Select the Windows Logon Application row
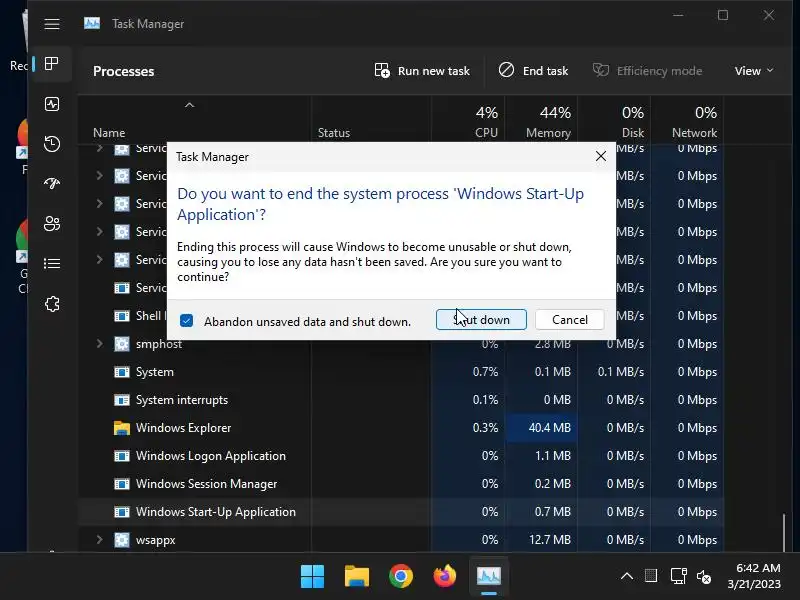 pos(401,456)
